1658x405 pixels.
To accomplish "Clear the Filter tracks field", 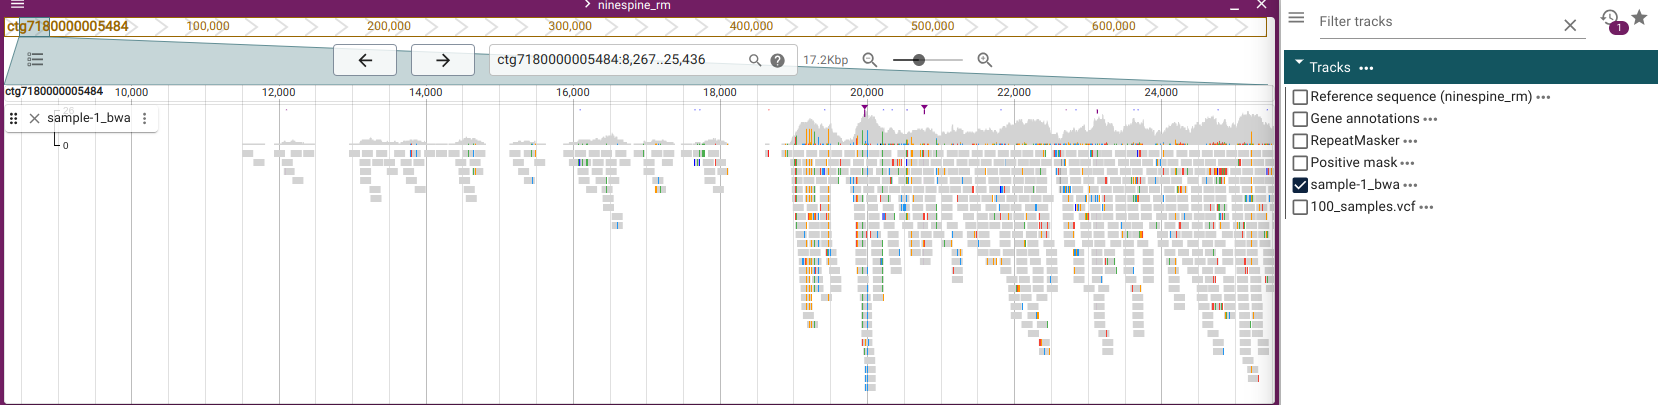I will point(1570,25).
